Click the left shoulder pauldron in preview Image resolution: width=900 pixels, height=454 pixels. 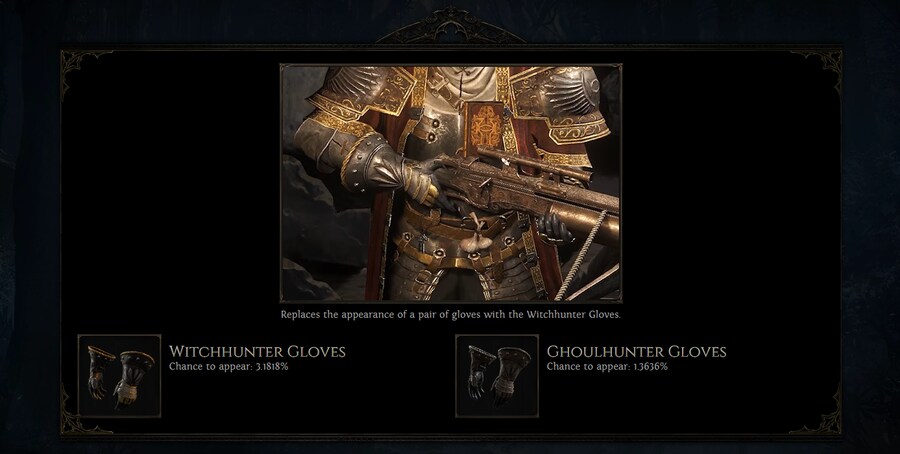coord(359,92)
